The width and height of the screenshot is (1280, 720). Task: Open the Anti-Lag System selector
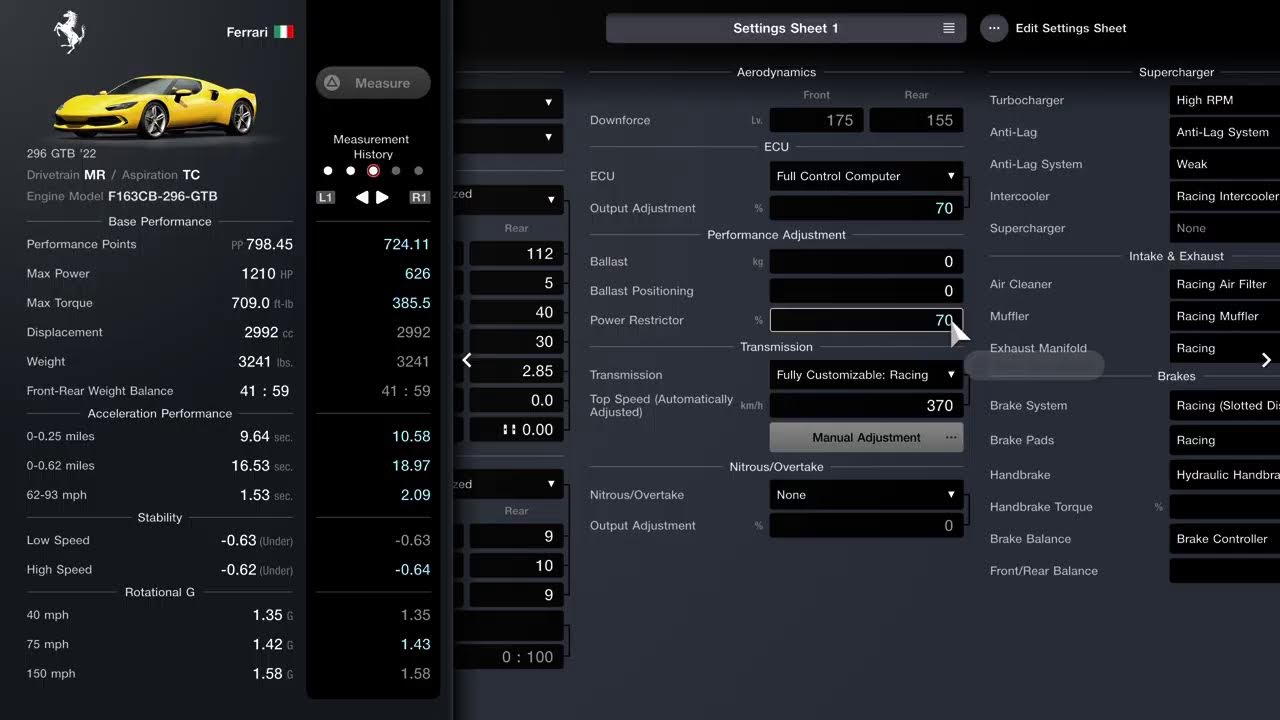coord(1225,132)
